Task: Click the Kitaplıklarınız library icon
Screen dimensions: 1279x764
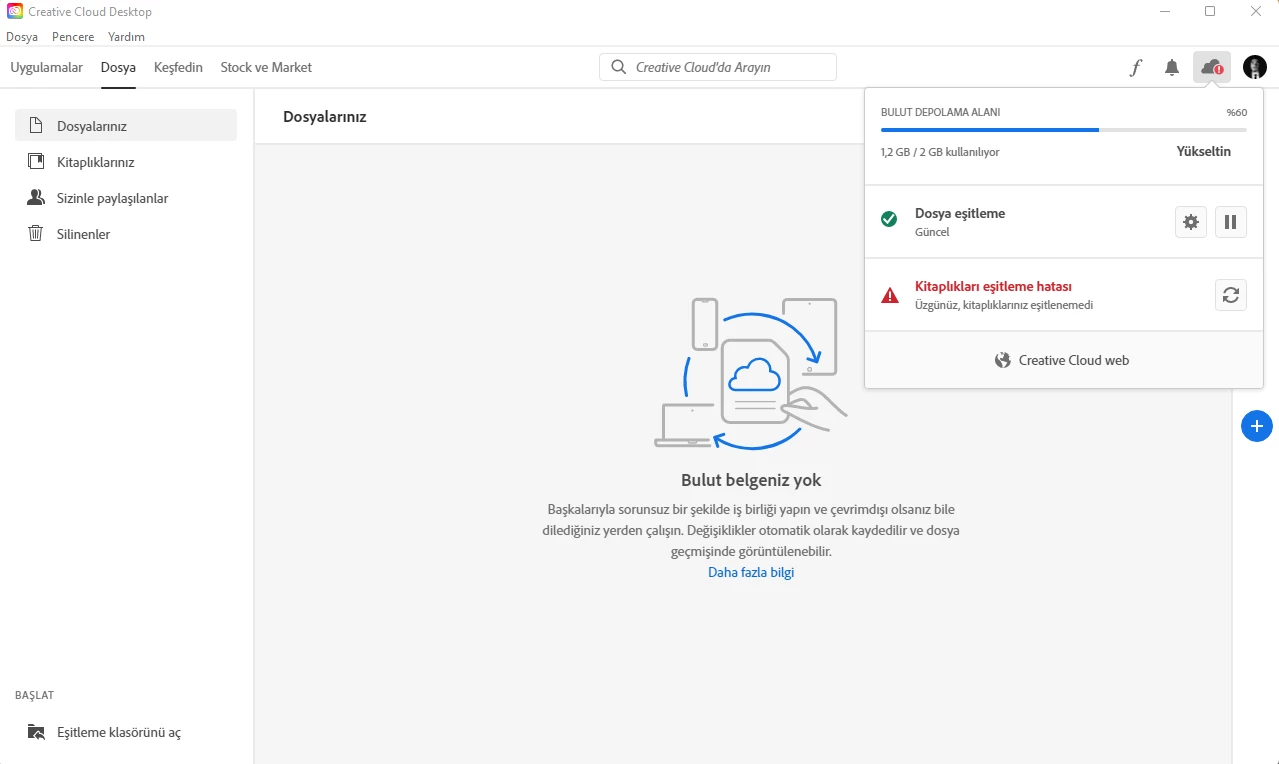Action: coord(36,162)
